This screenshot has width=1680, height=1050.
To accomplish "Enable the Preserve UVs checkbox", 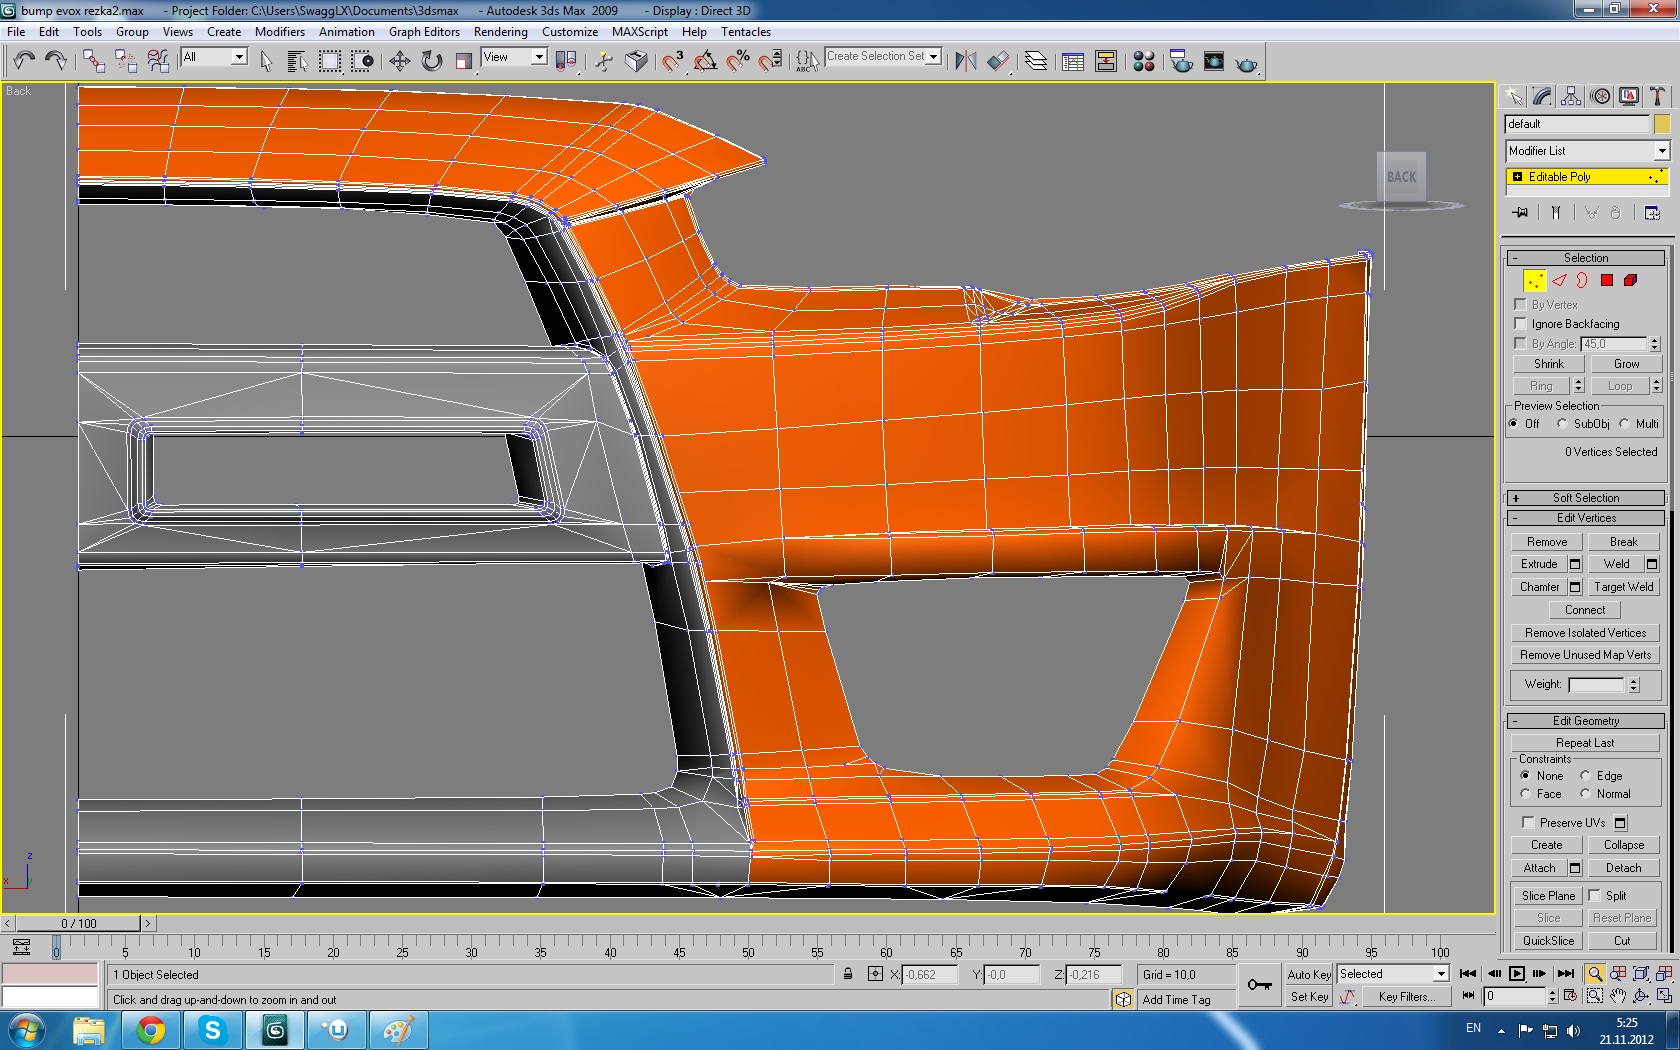I will [x=1528, y=822].
